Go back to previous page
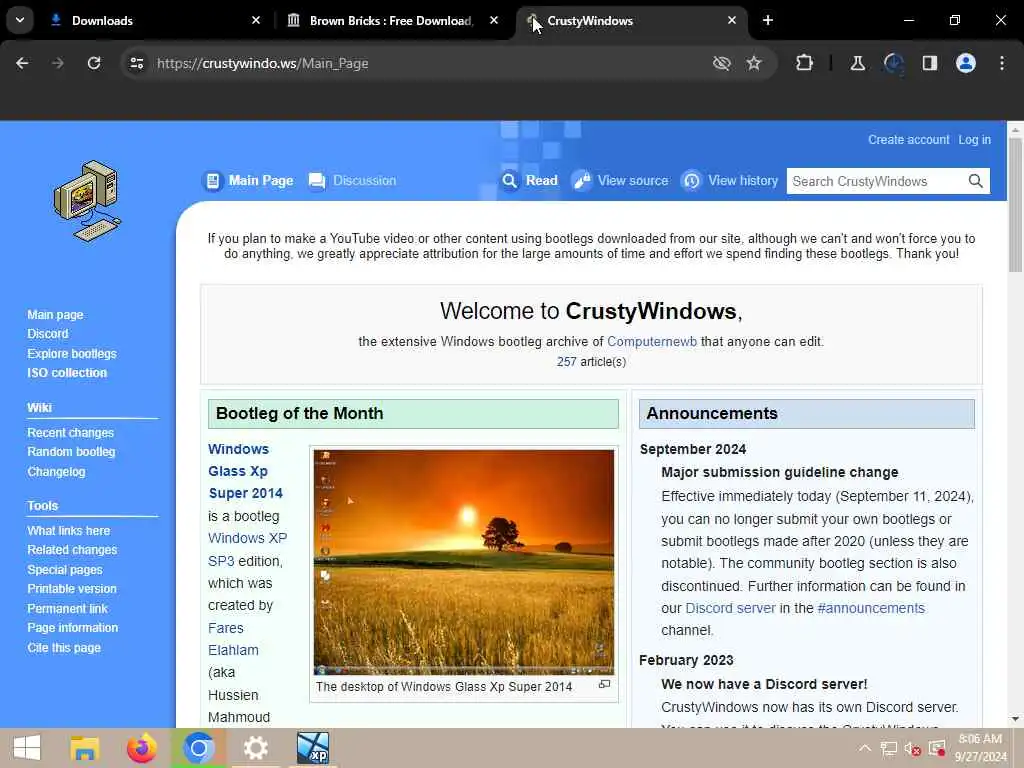Screen dimensions: 1024x768 pos(22,63)
